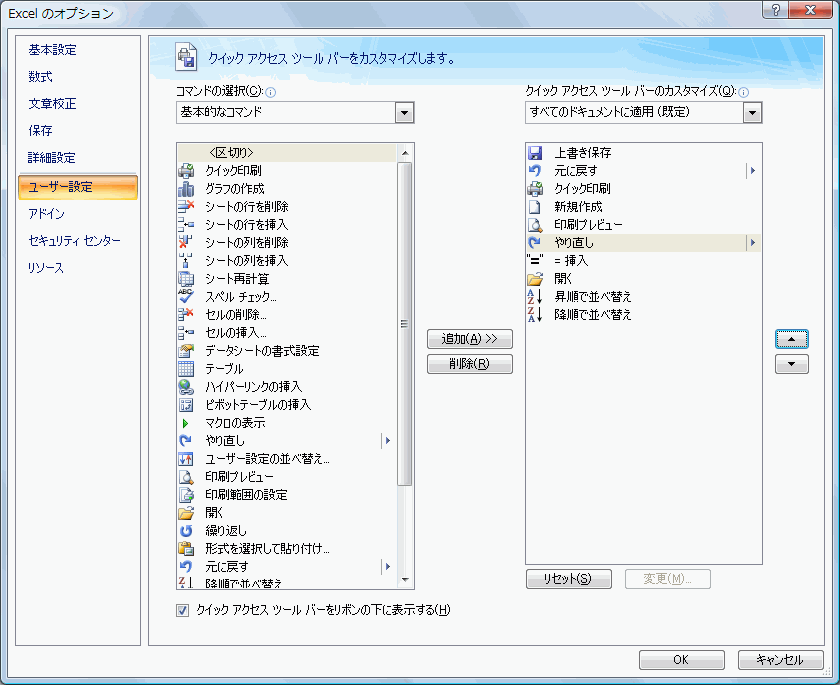Select the = 挿入 icon in right list

click(535, 261)
